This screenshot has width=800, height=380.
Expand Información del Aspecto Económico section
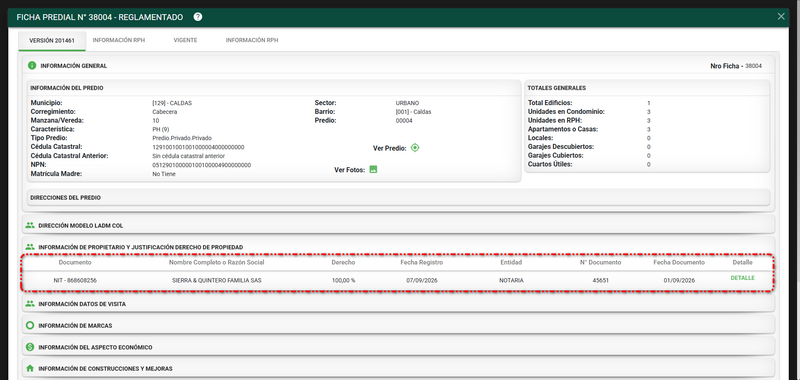coord(399,347)
